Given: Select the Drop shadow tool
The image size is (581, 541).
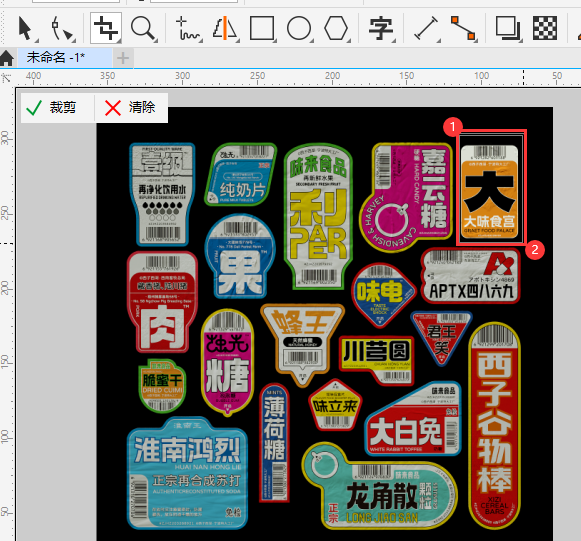Looking at the screenshot, I should click(507, 28).
